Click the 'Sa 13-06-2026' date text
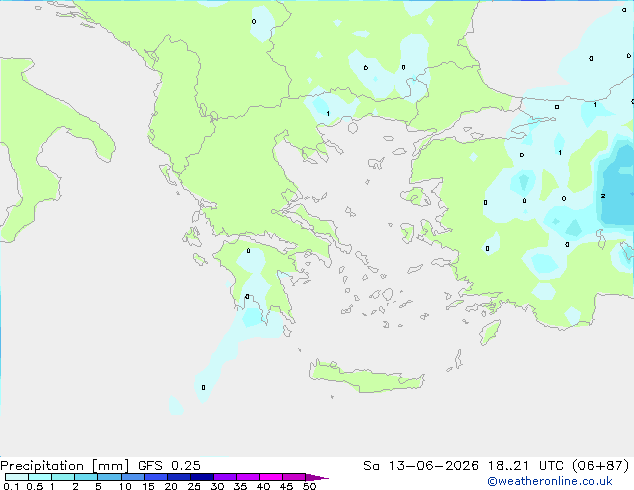This screenshot has width=634, height=490. (421, 466)
